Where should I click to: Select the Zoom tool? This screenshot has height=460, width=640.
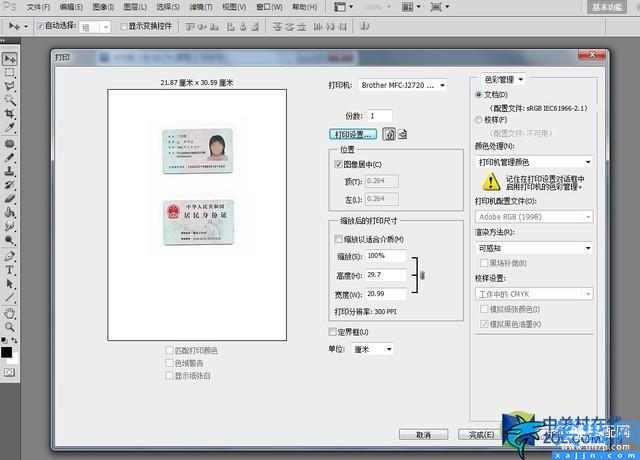pyautogui.click(x=9, y=327)
